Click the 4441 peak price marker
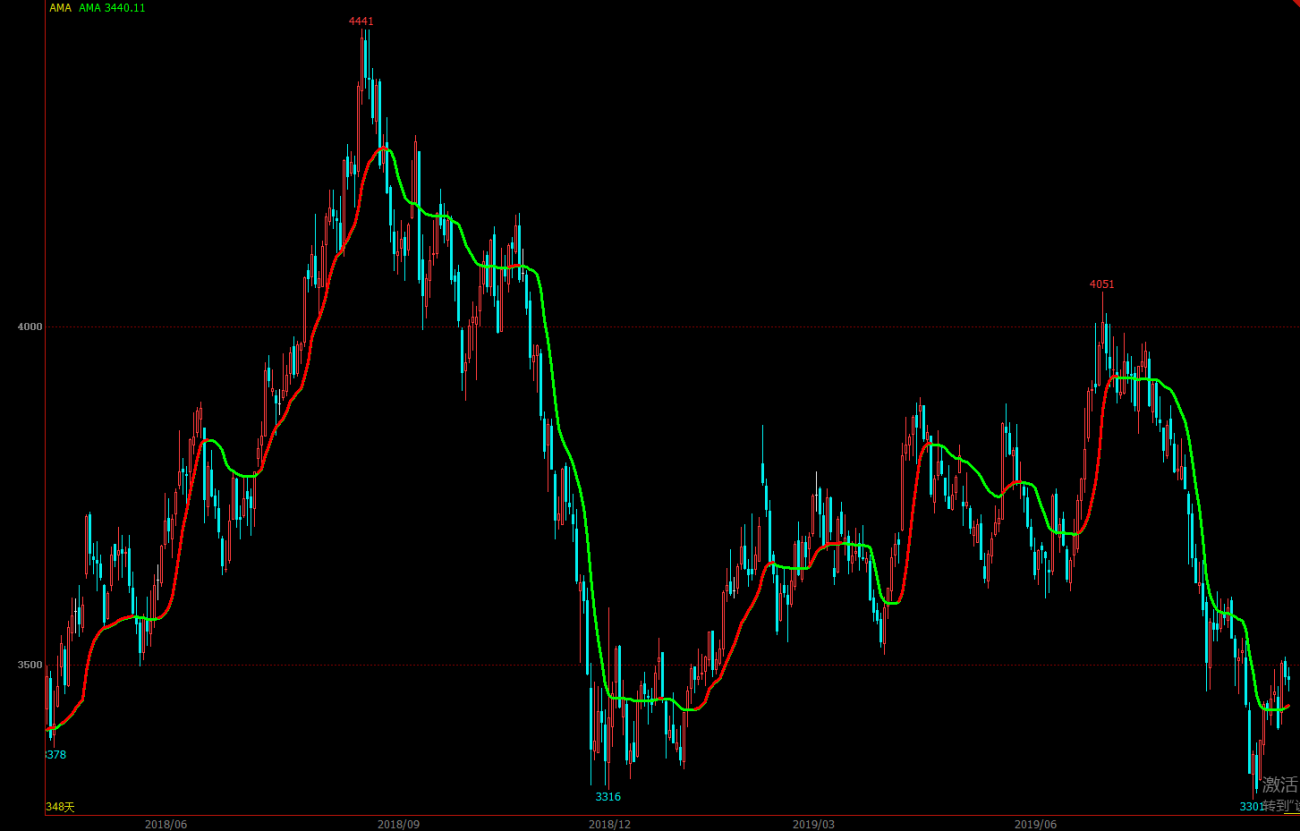 coord(361,21)
